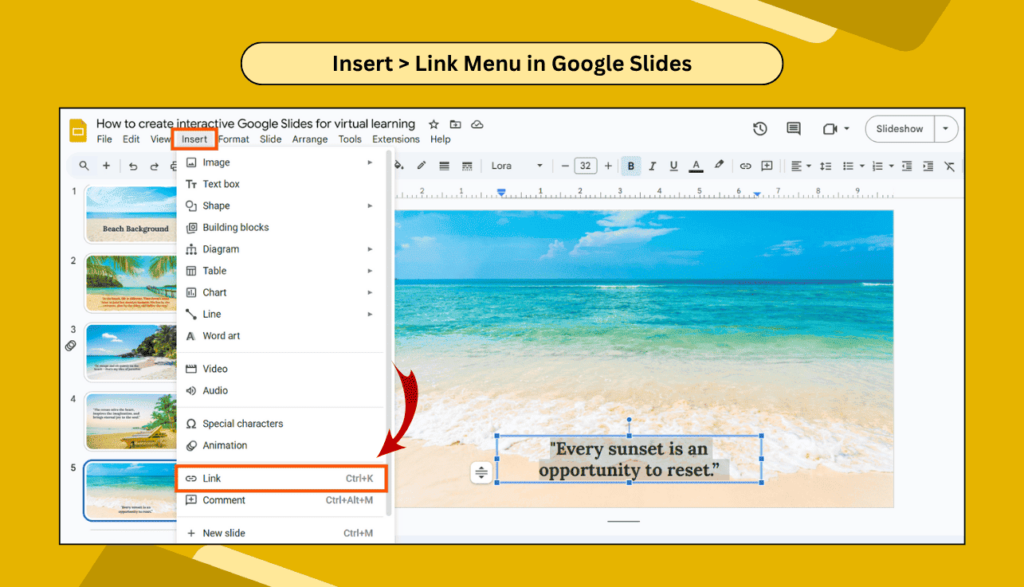
Task: Clear formatting with the clear format icon
Action: click(948, 166)
